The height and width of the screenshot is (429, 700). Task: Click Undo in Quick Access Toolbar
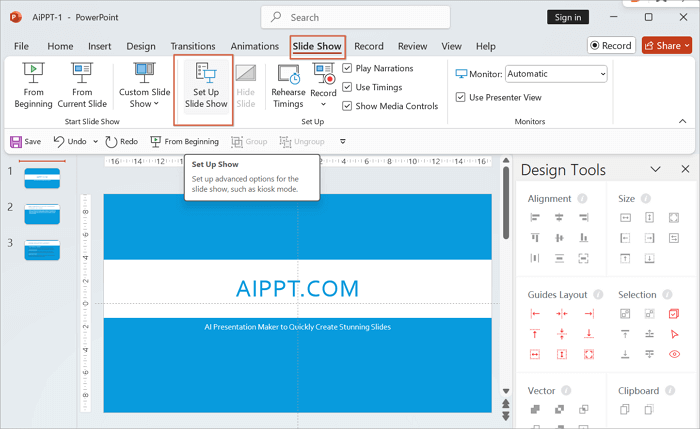point(70,142)
